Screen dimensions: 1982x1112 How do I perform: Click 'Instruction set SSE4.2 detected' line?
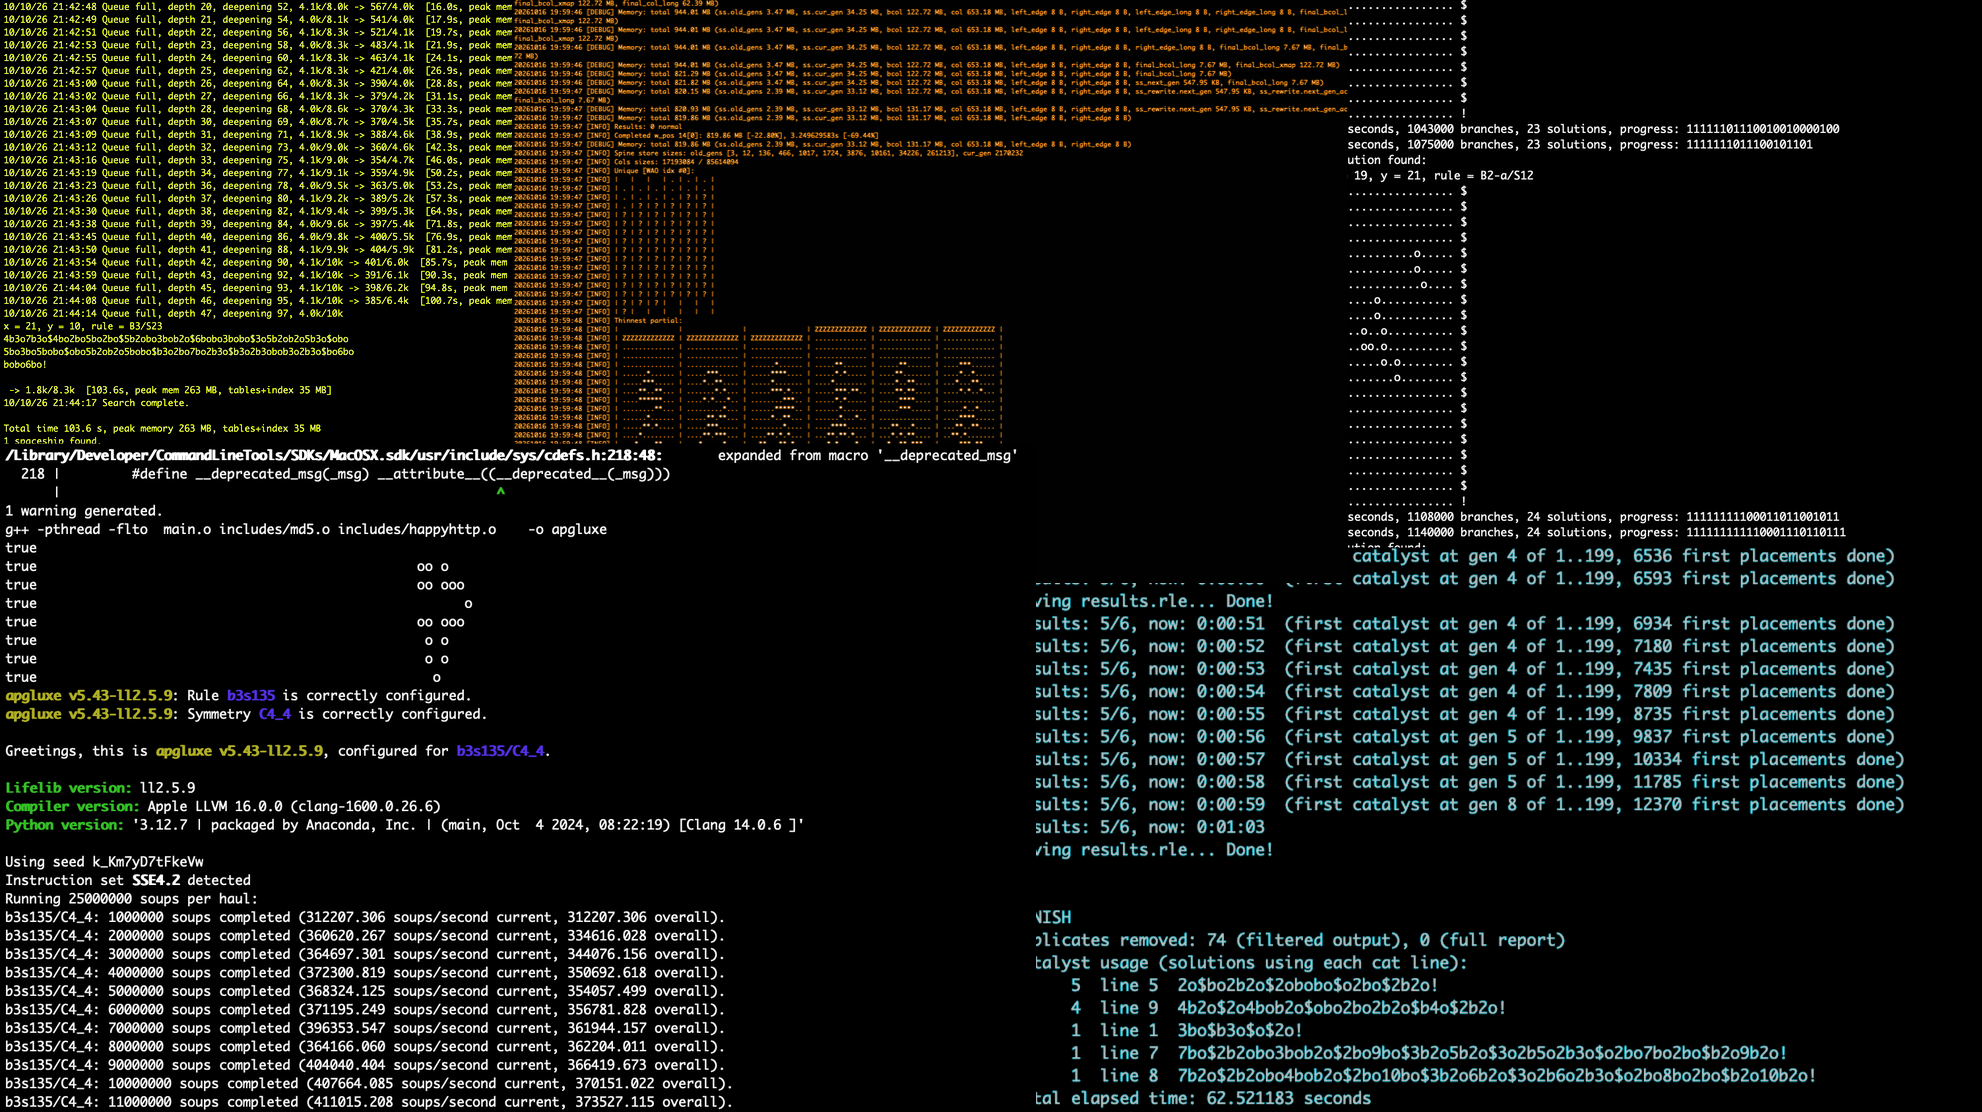(x=128, y=880)
